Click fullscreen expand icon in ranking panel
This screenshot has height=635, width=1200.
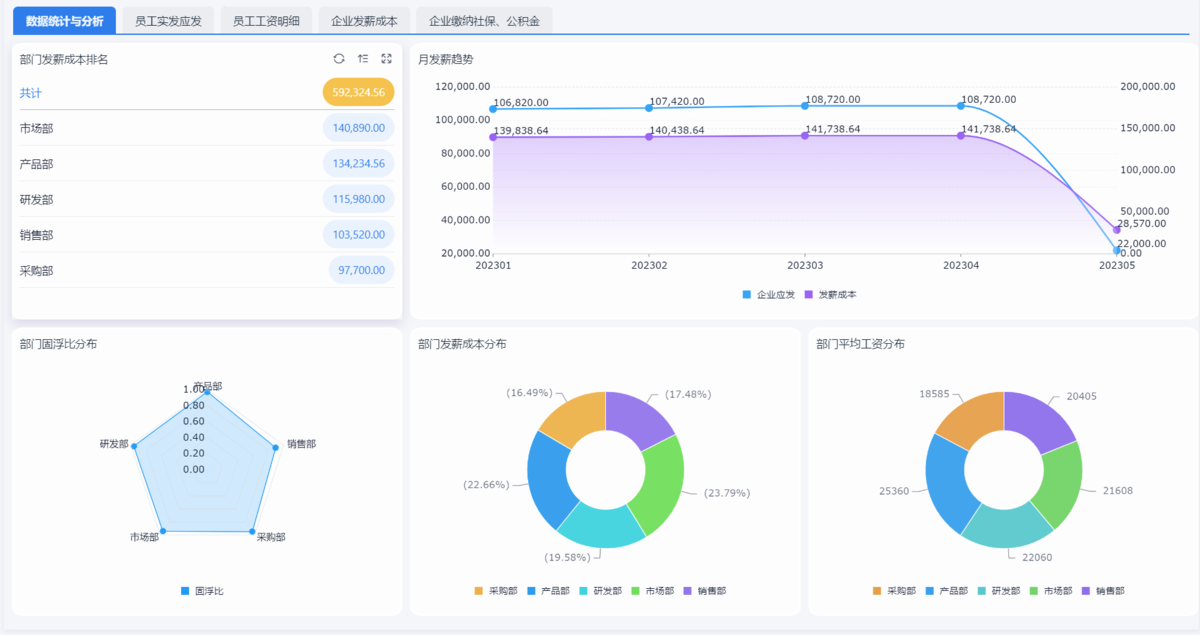(x=386, y=59)
